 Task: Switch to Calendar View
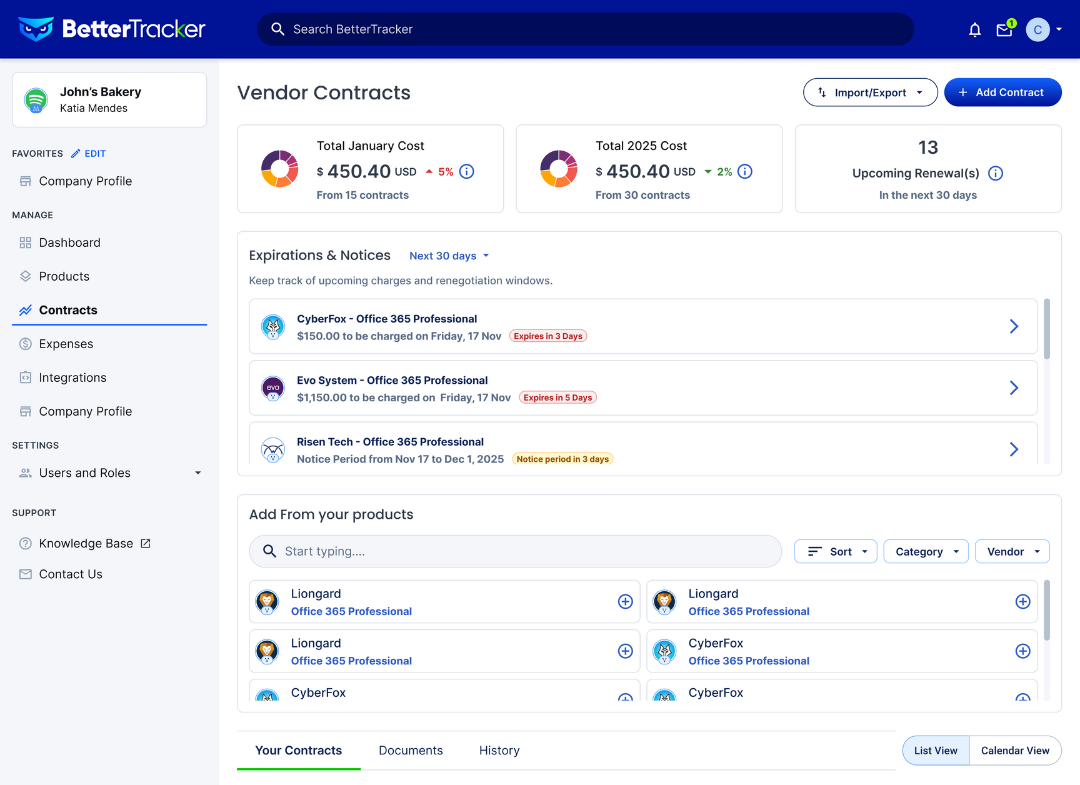[1015, 751]
